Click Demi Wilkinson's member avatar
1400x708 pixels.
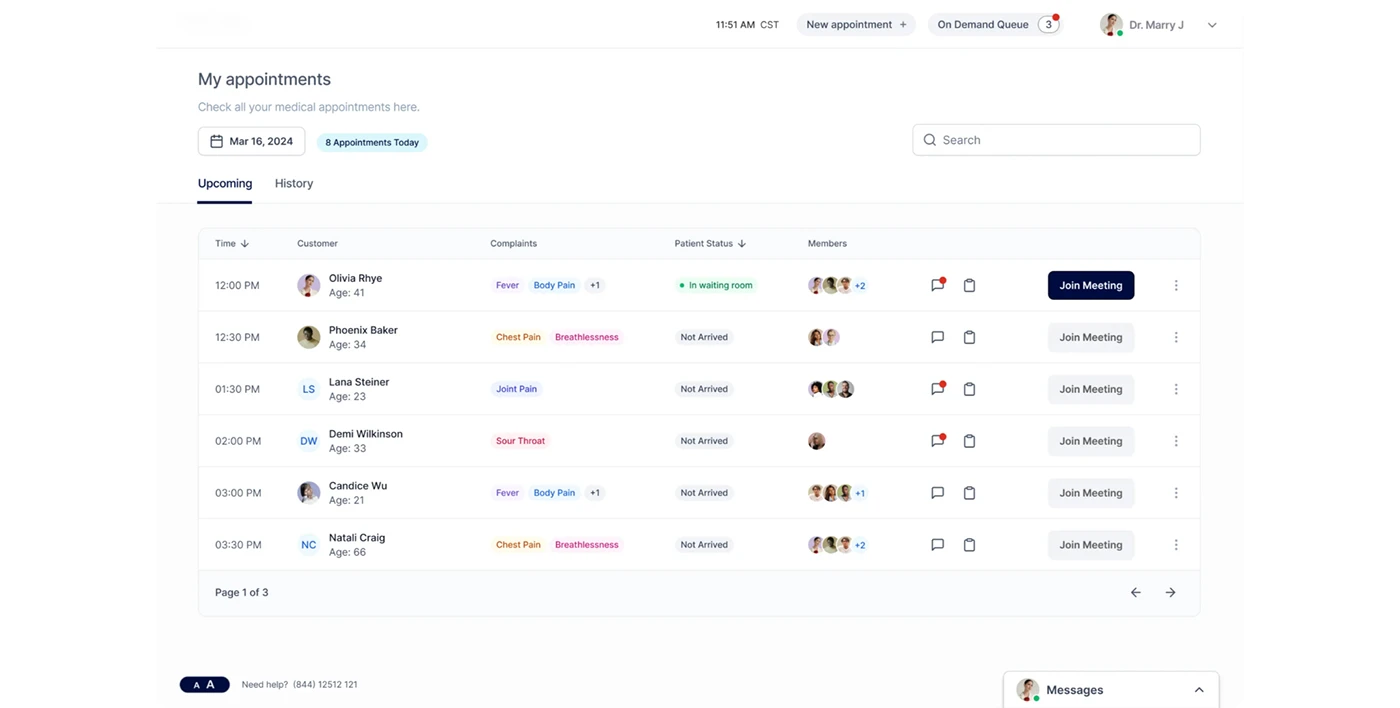817,441
